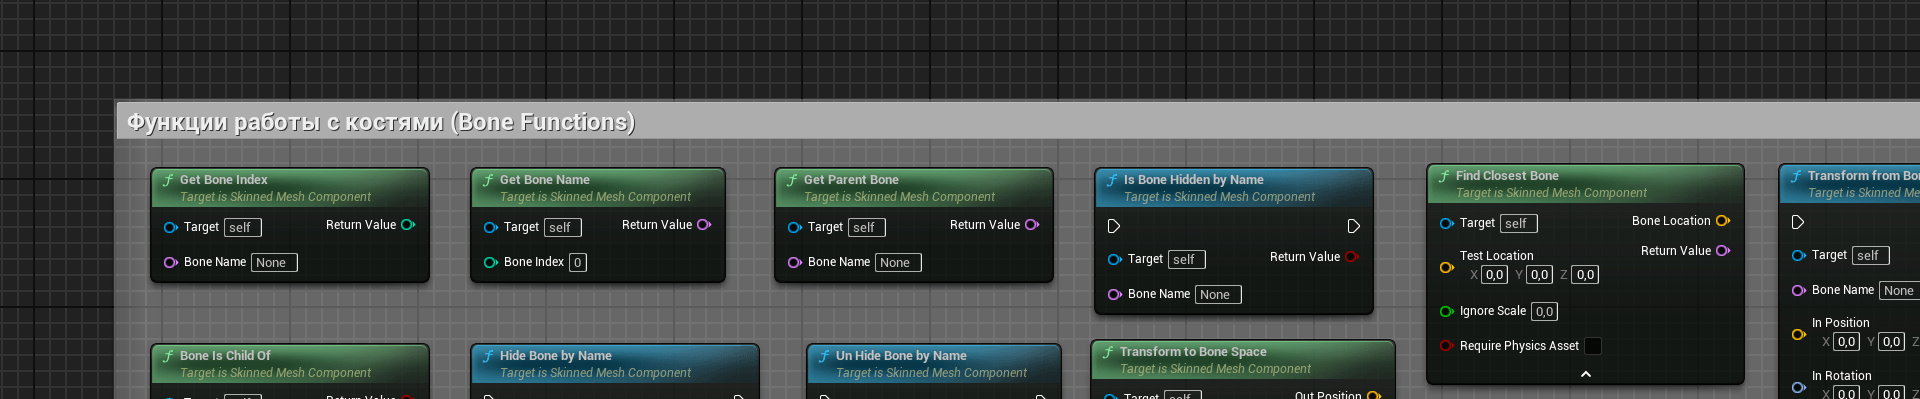Click execution output pin on Is Bone Hidden by Name
The height and width of the screenshot is (399, 1920).
tap(1353, 227)
